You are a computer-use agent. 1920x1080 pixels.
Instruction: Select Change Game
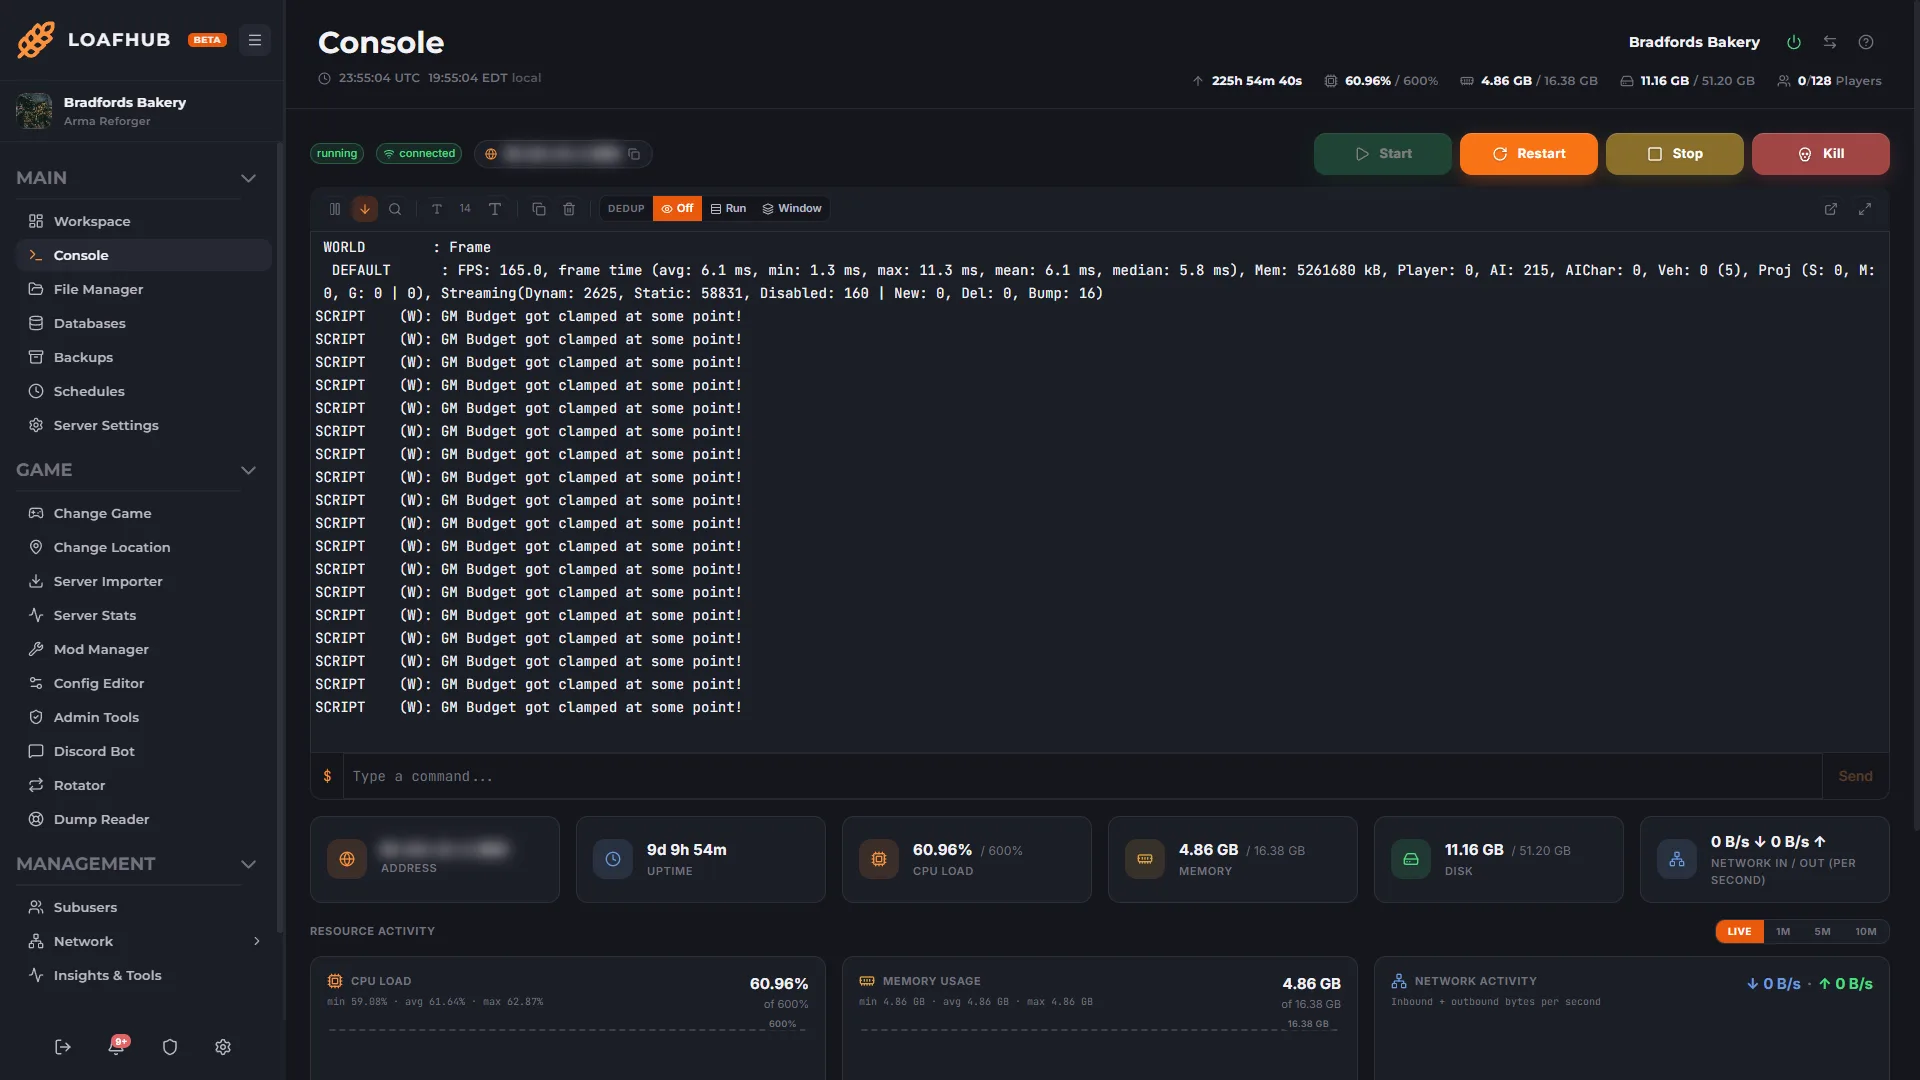pos(143,513)
